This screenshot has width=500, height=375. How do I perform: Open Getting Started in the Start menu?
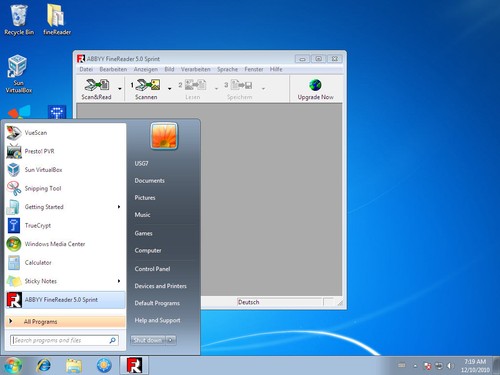click(65, 207)
